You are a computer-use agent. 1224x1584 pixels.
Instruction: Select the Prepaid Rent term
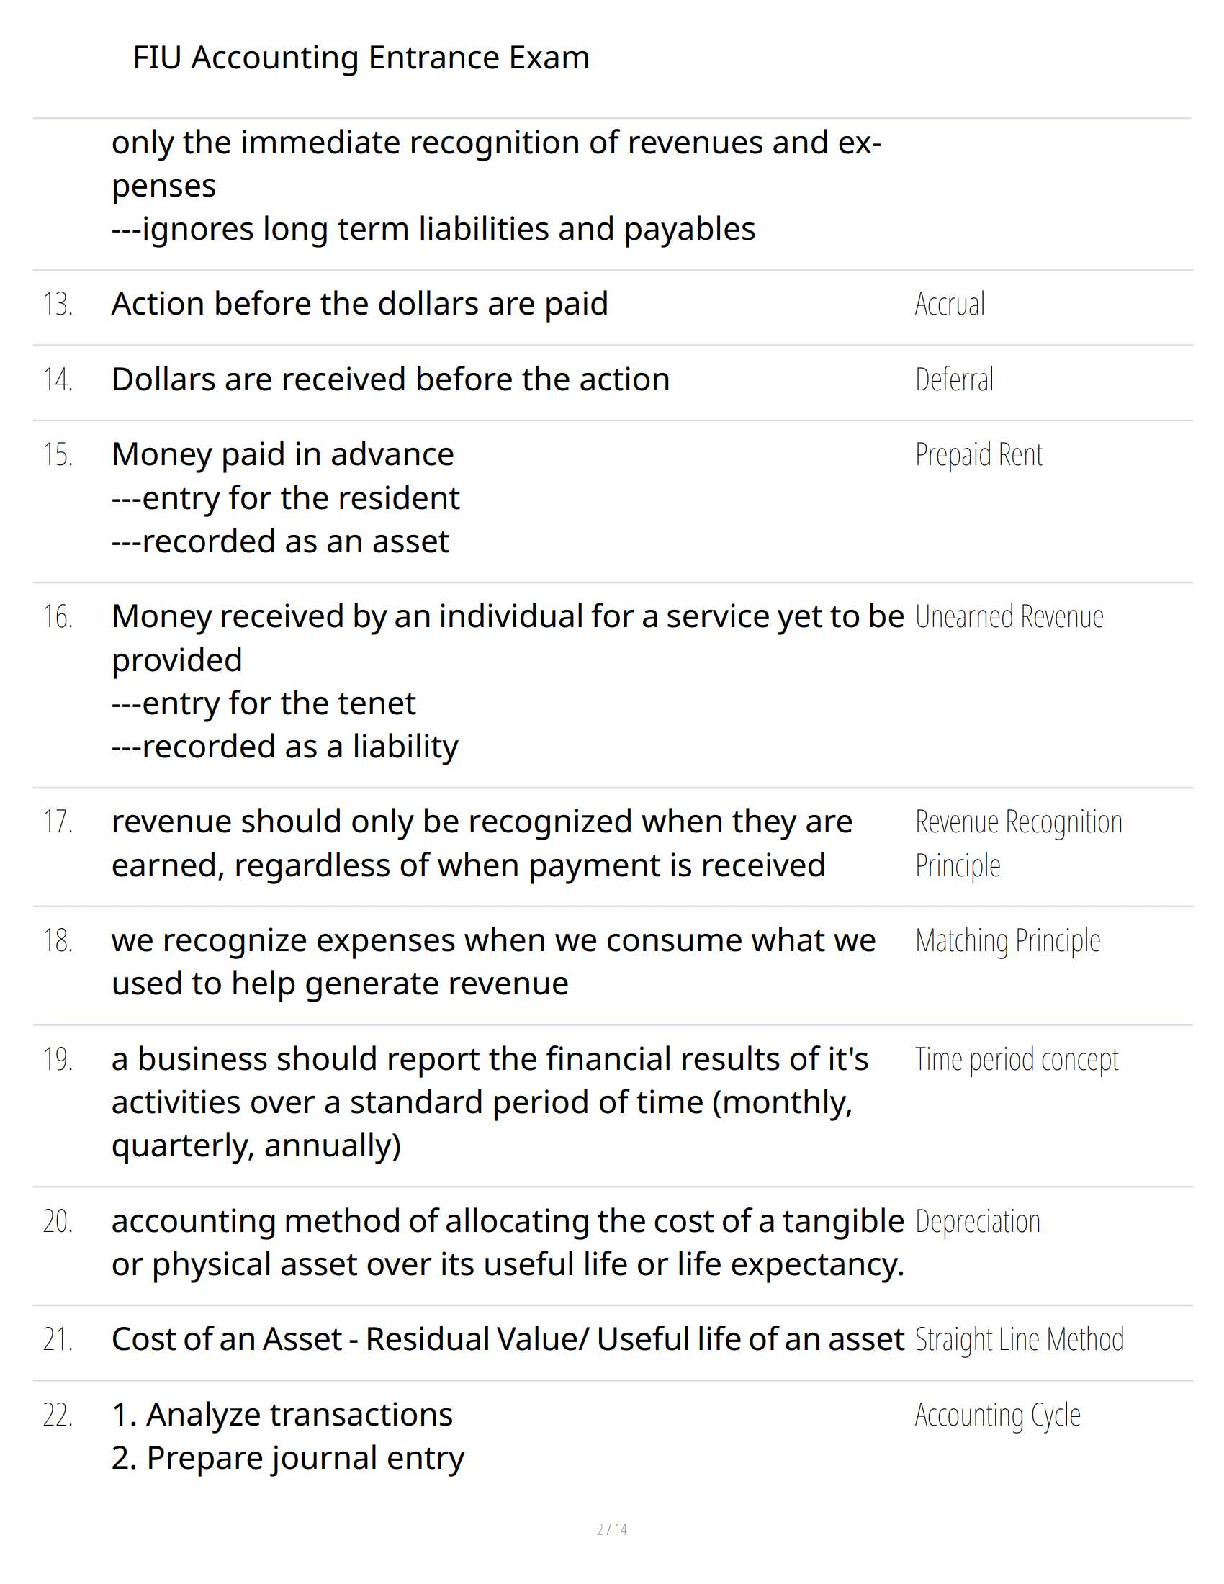coord(978,455)
